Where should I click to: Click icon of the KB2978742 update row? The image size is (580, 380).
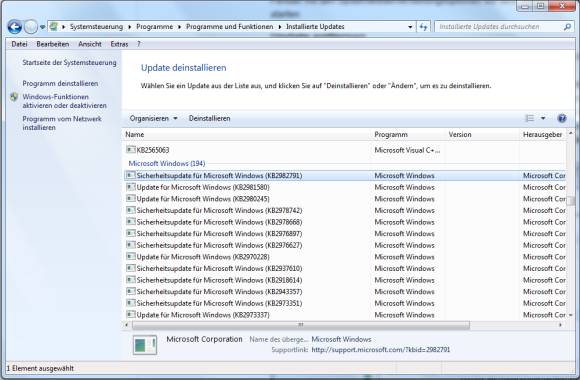pos(131,210)
